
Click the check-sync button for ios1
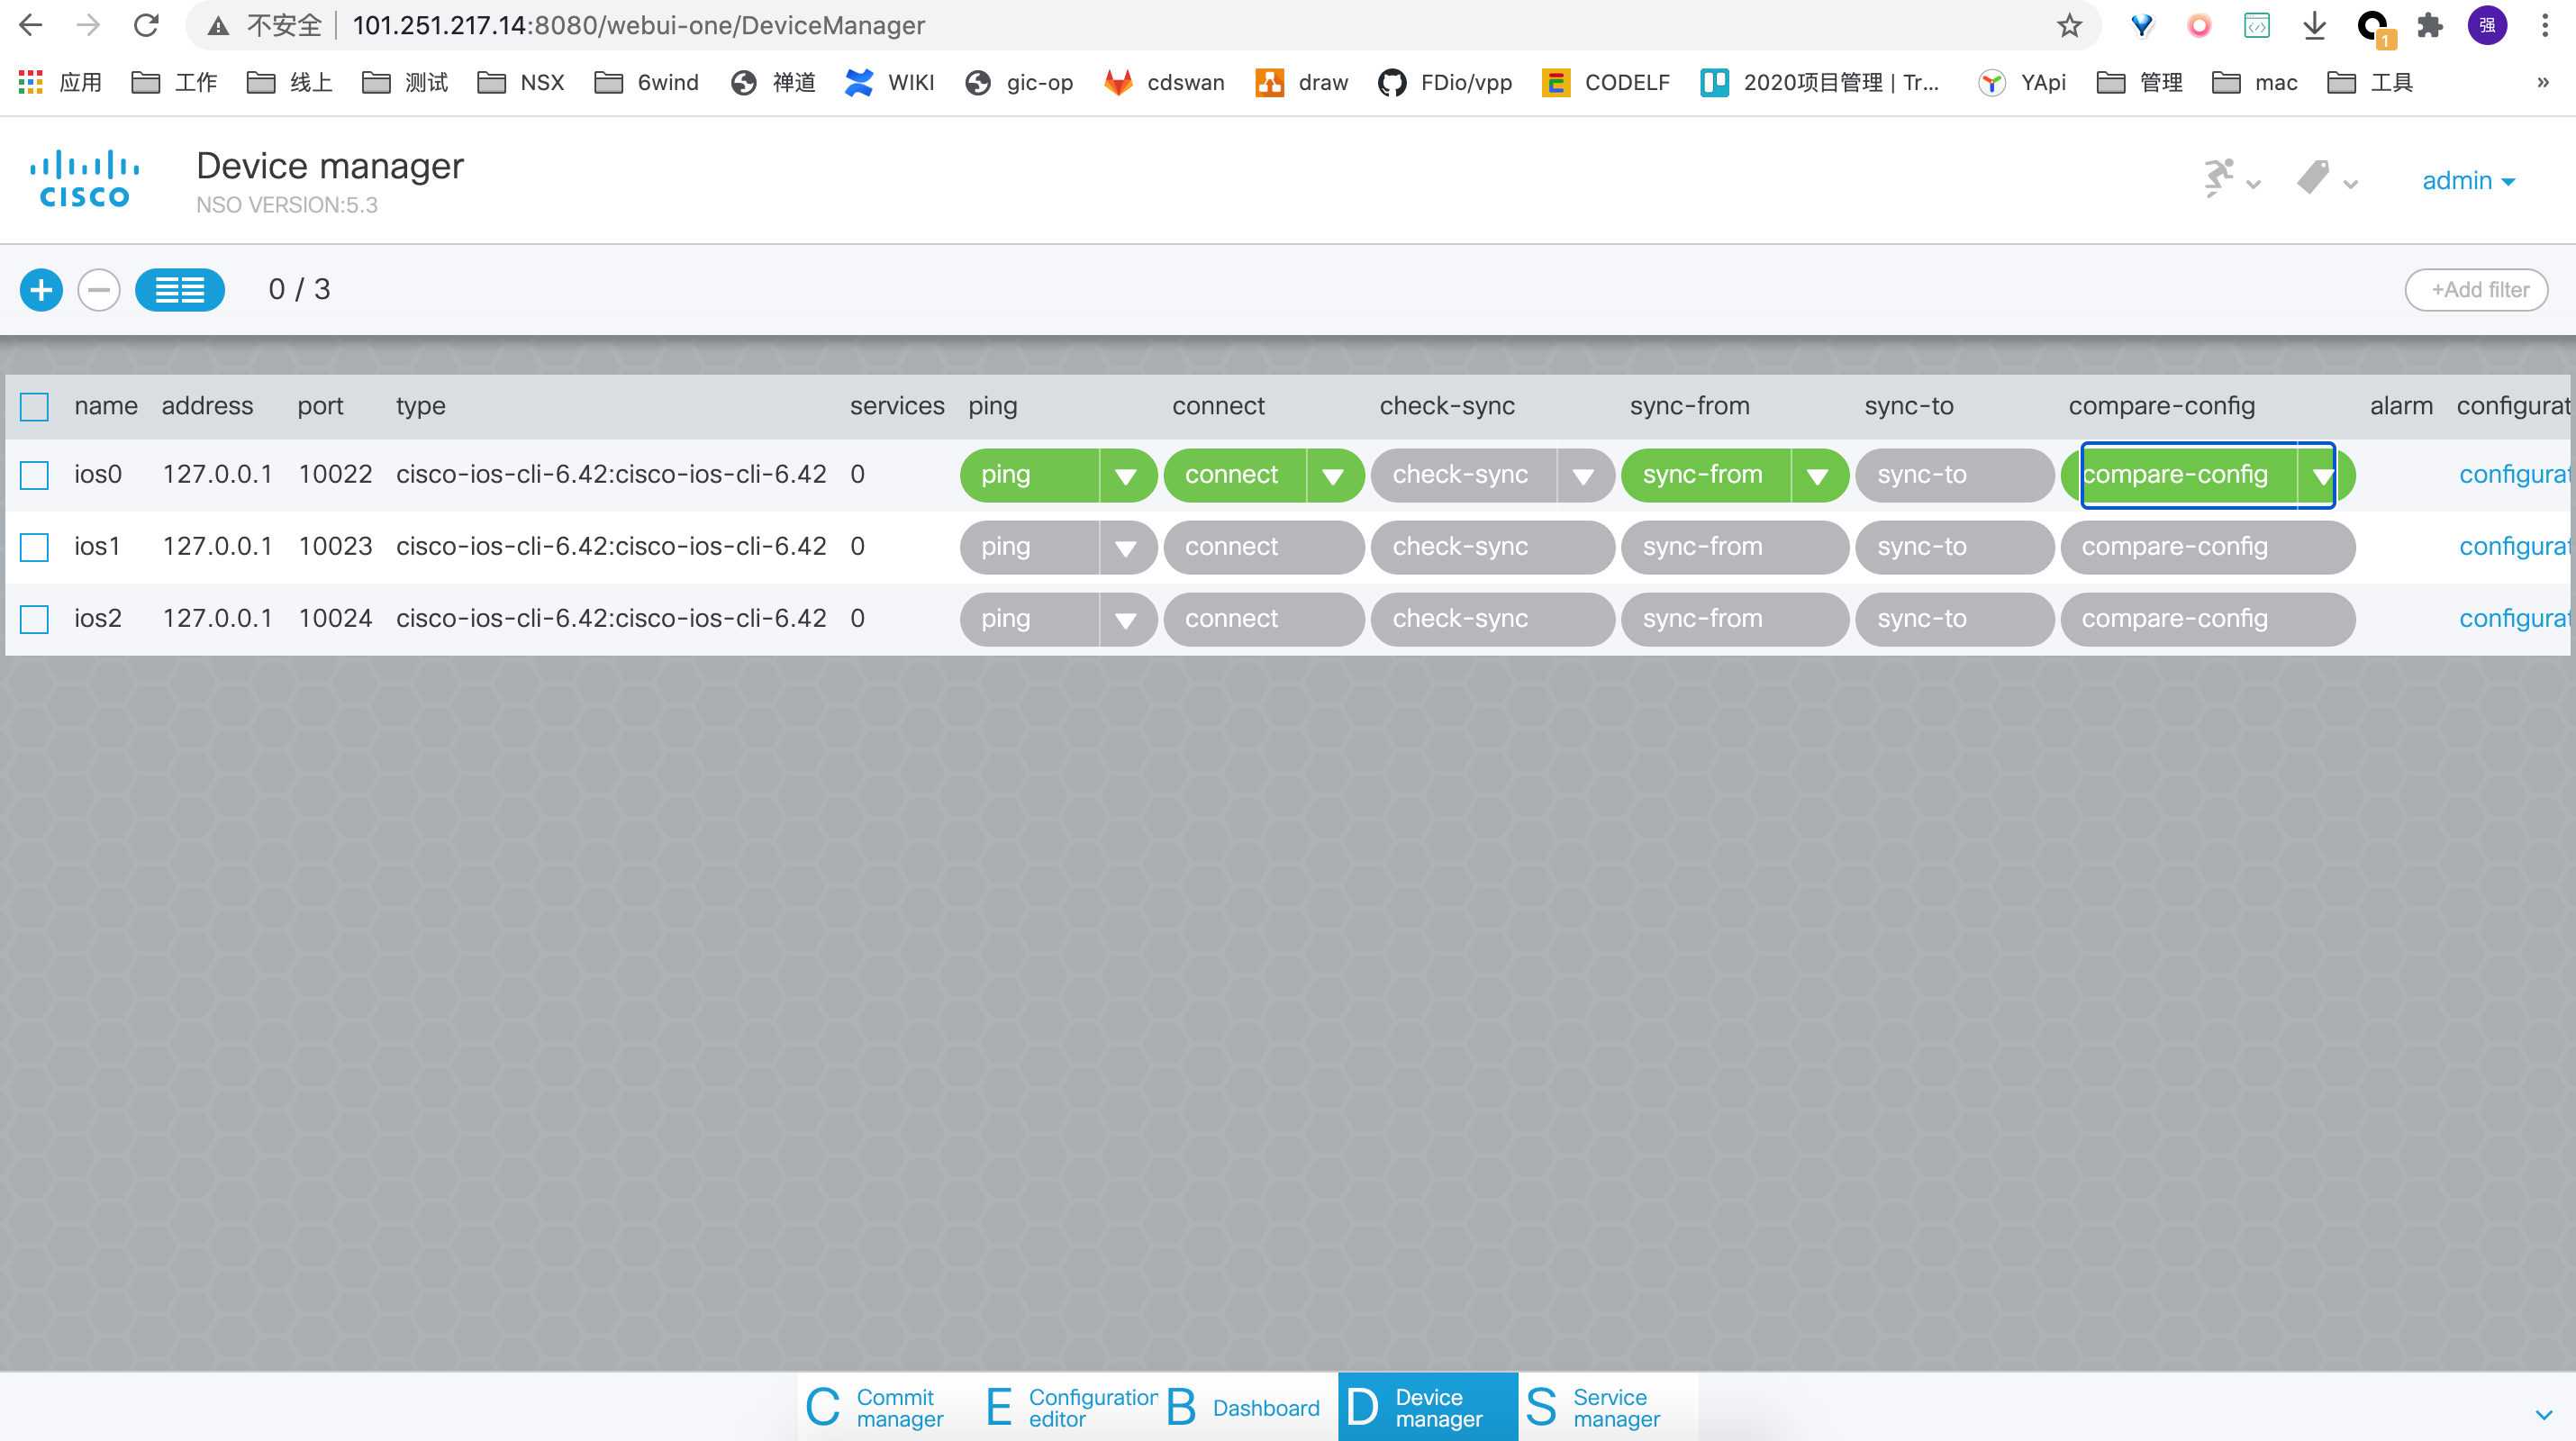[1492, 547]
